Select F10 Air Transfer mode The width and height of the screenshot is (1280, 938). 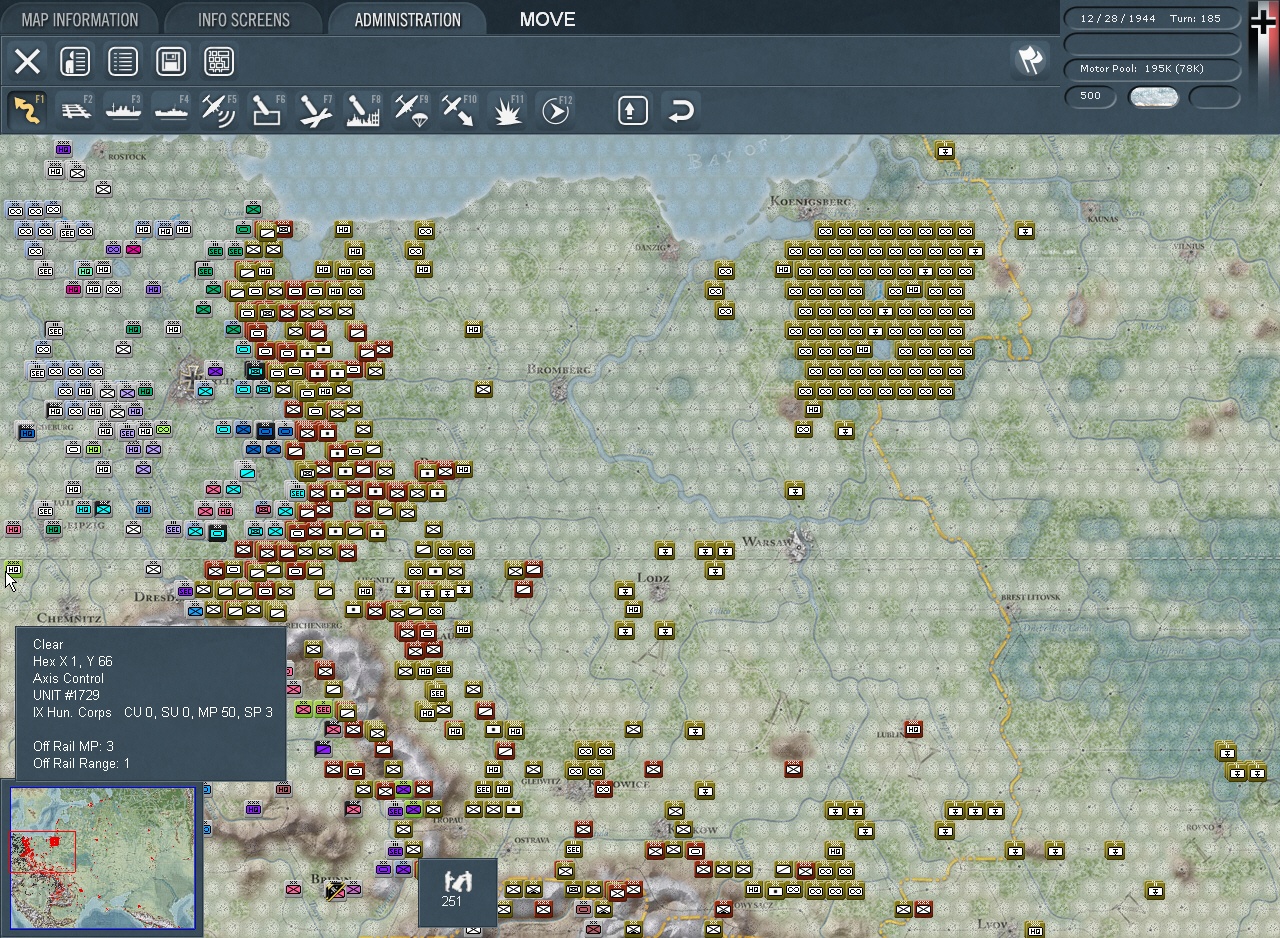tap(459, 110)
